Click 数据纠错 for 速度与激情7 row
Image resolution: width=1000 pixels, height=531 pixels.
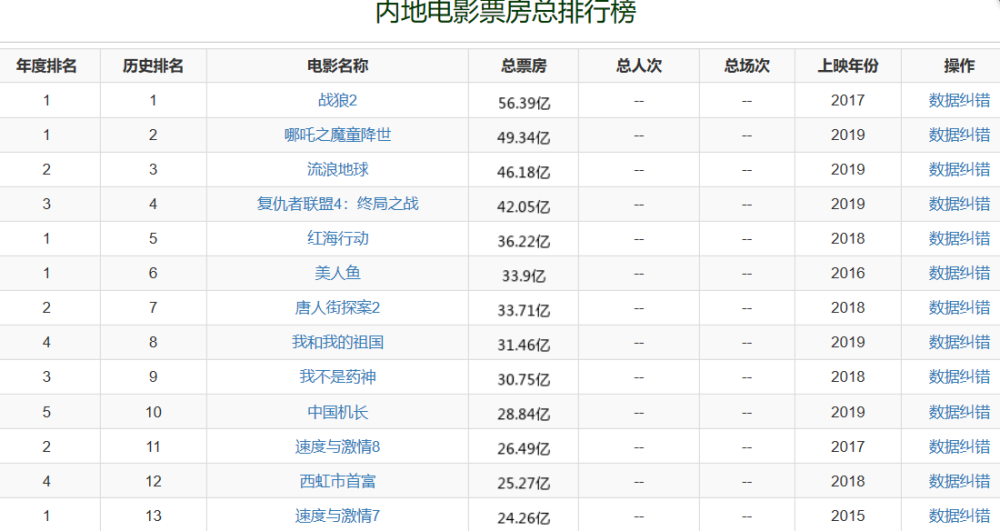959,515
